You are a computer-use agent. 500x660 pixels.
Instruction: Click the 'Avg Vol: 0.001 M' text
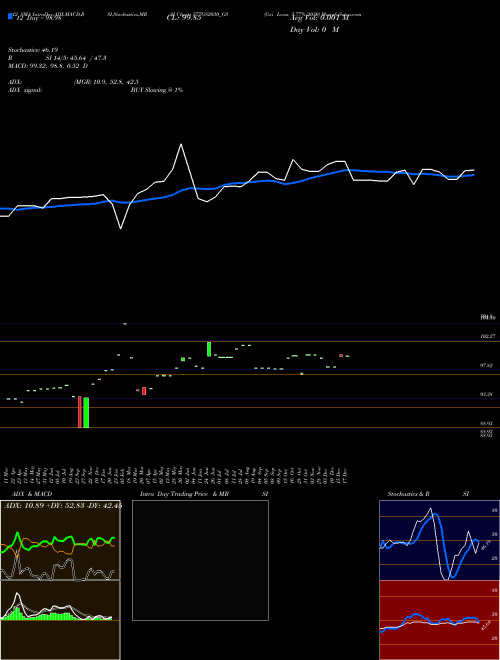[x=319, y=18]
